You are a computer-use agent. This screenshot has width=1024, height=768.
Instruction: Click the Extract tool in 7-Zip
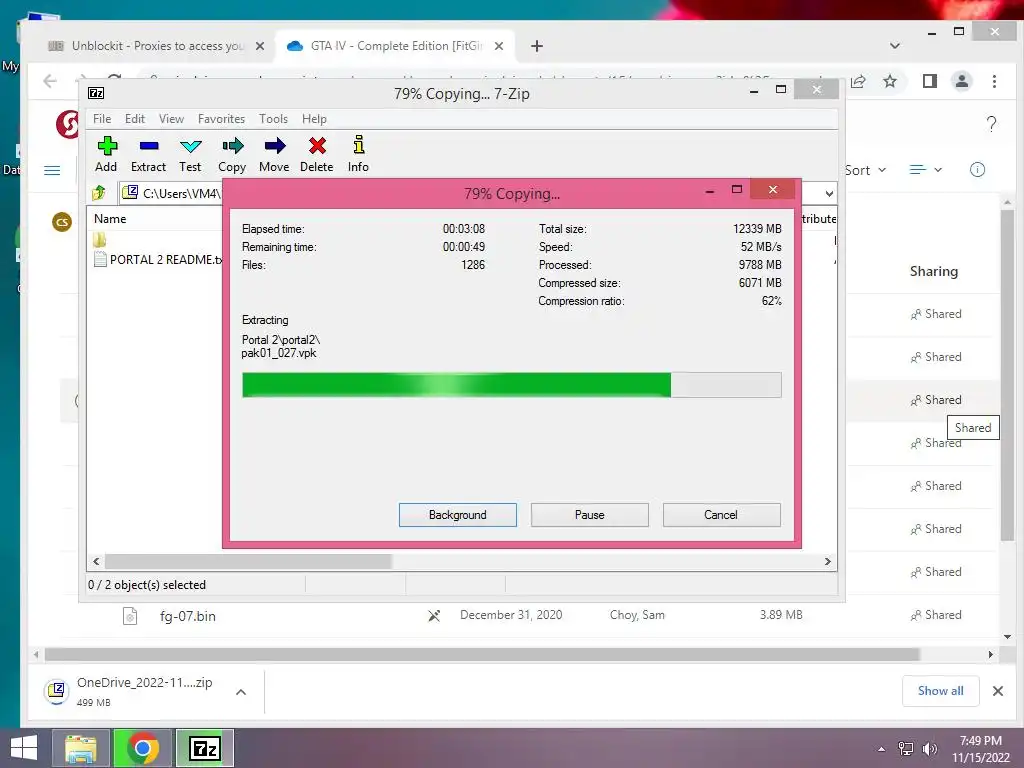(148, 154)
